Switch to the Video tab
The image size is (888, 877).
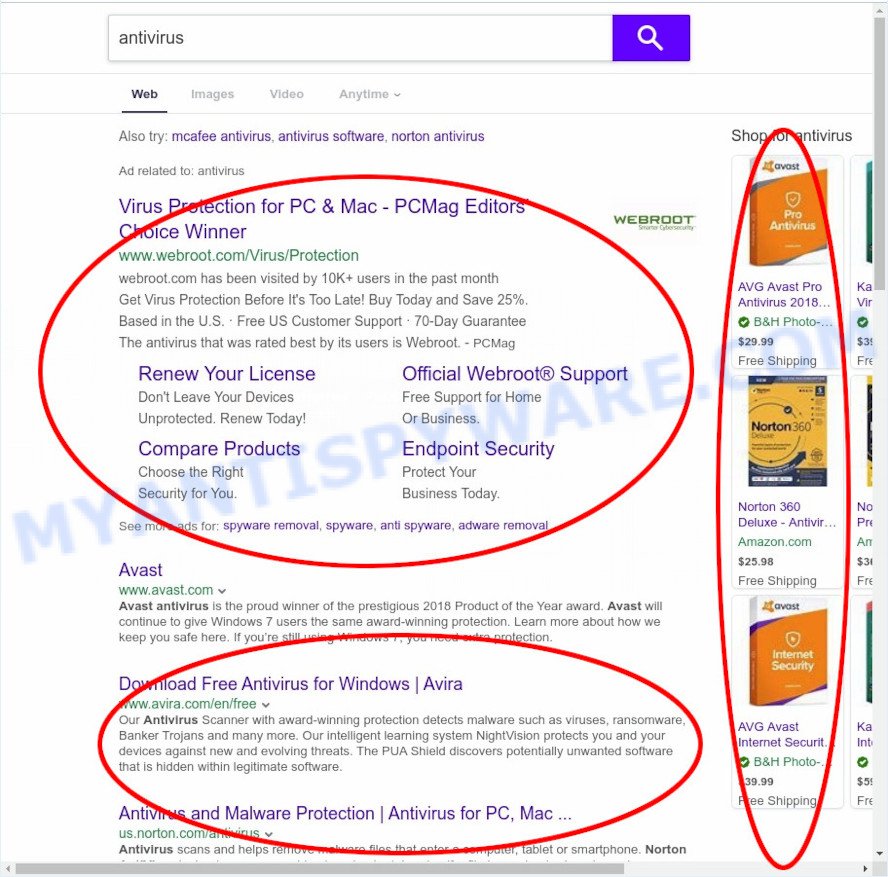point(286,94)
